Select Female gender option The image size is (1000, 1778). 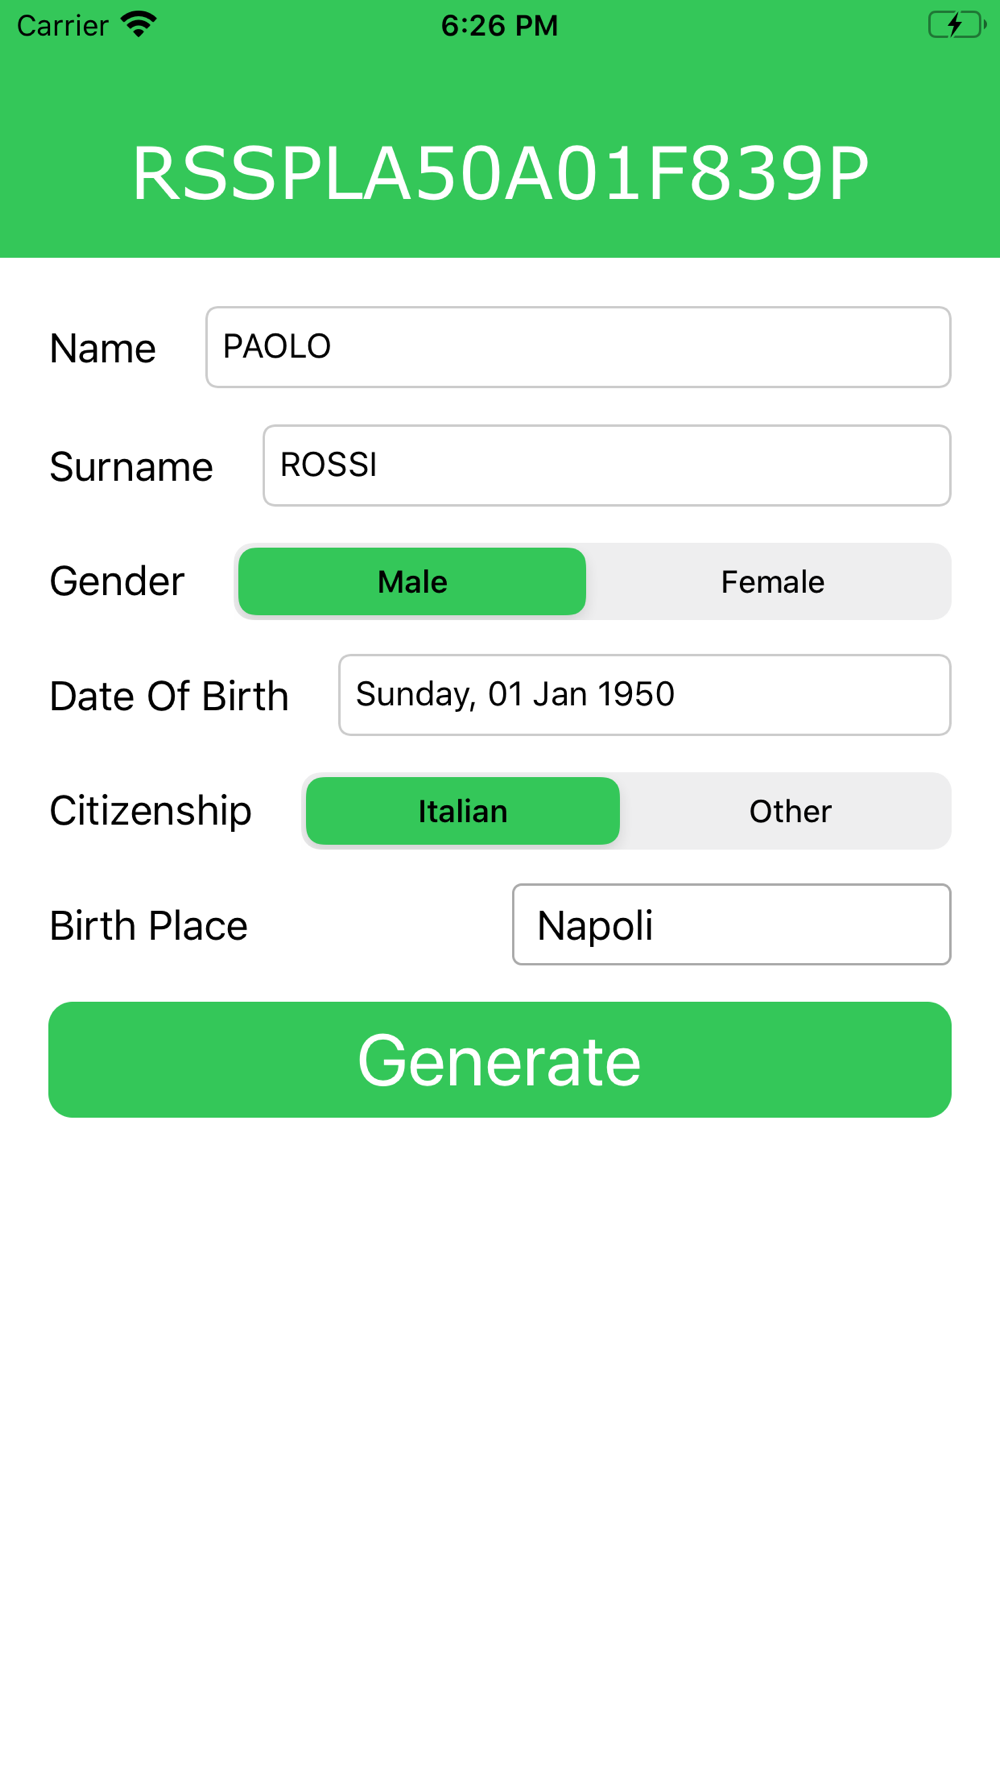tap(772, 582)
